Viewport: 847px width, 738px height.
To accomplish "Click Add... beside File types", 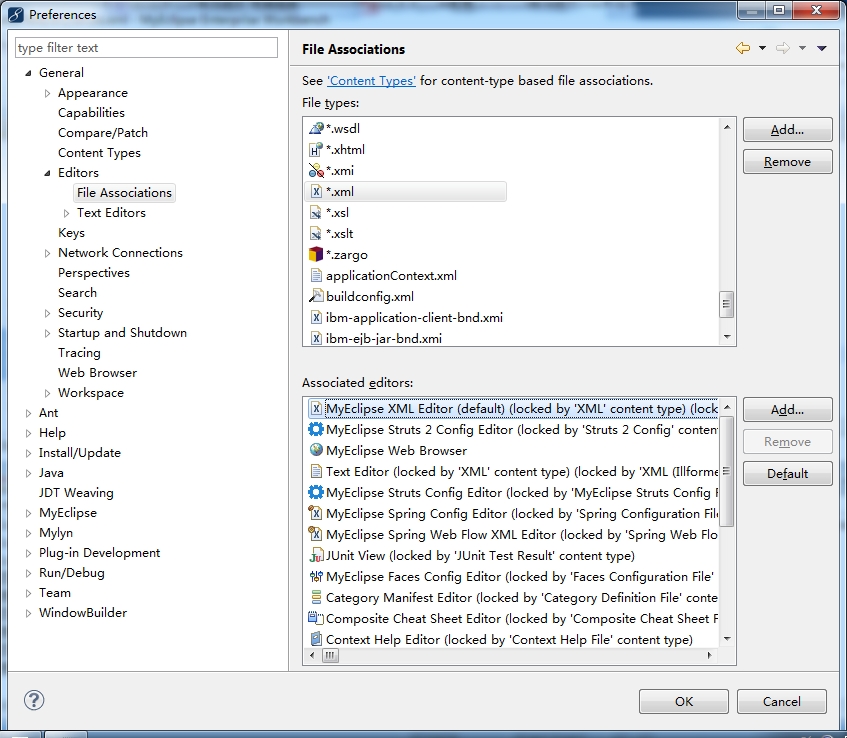I will [788, 130].
